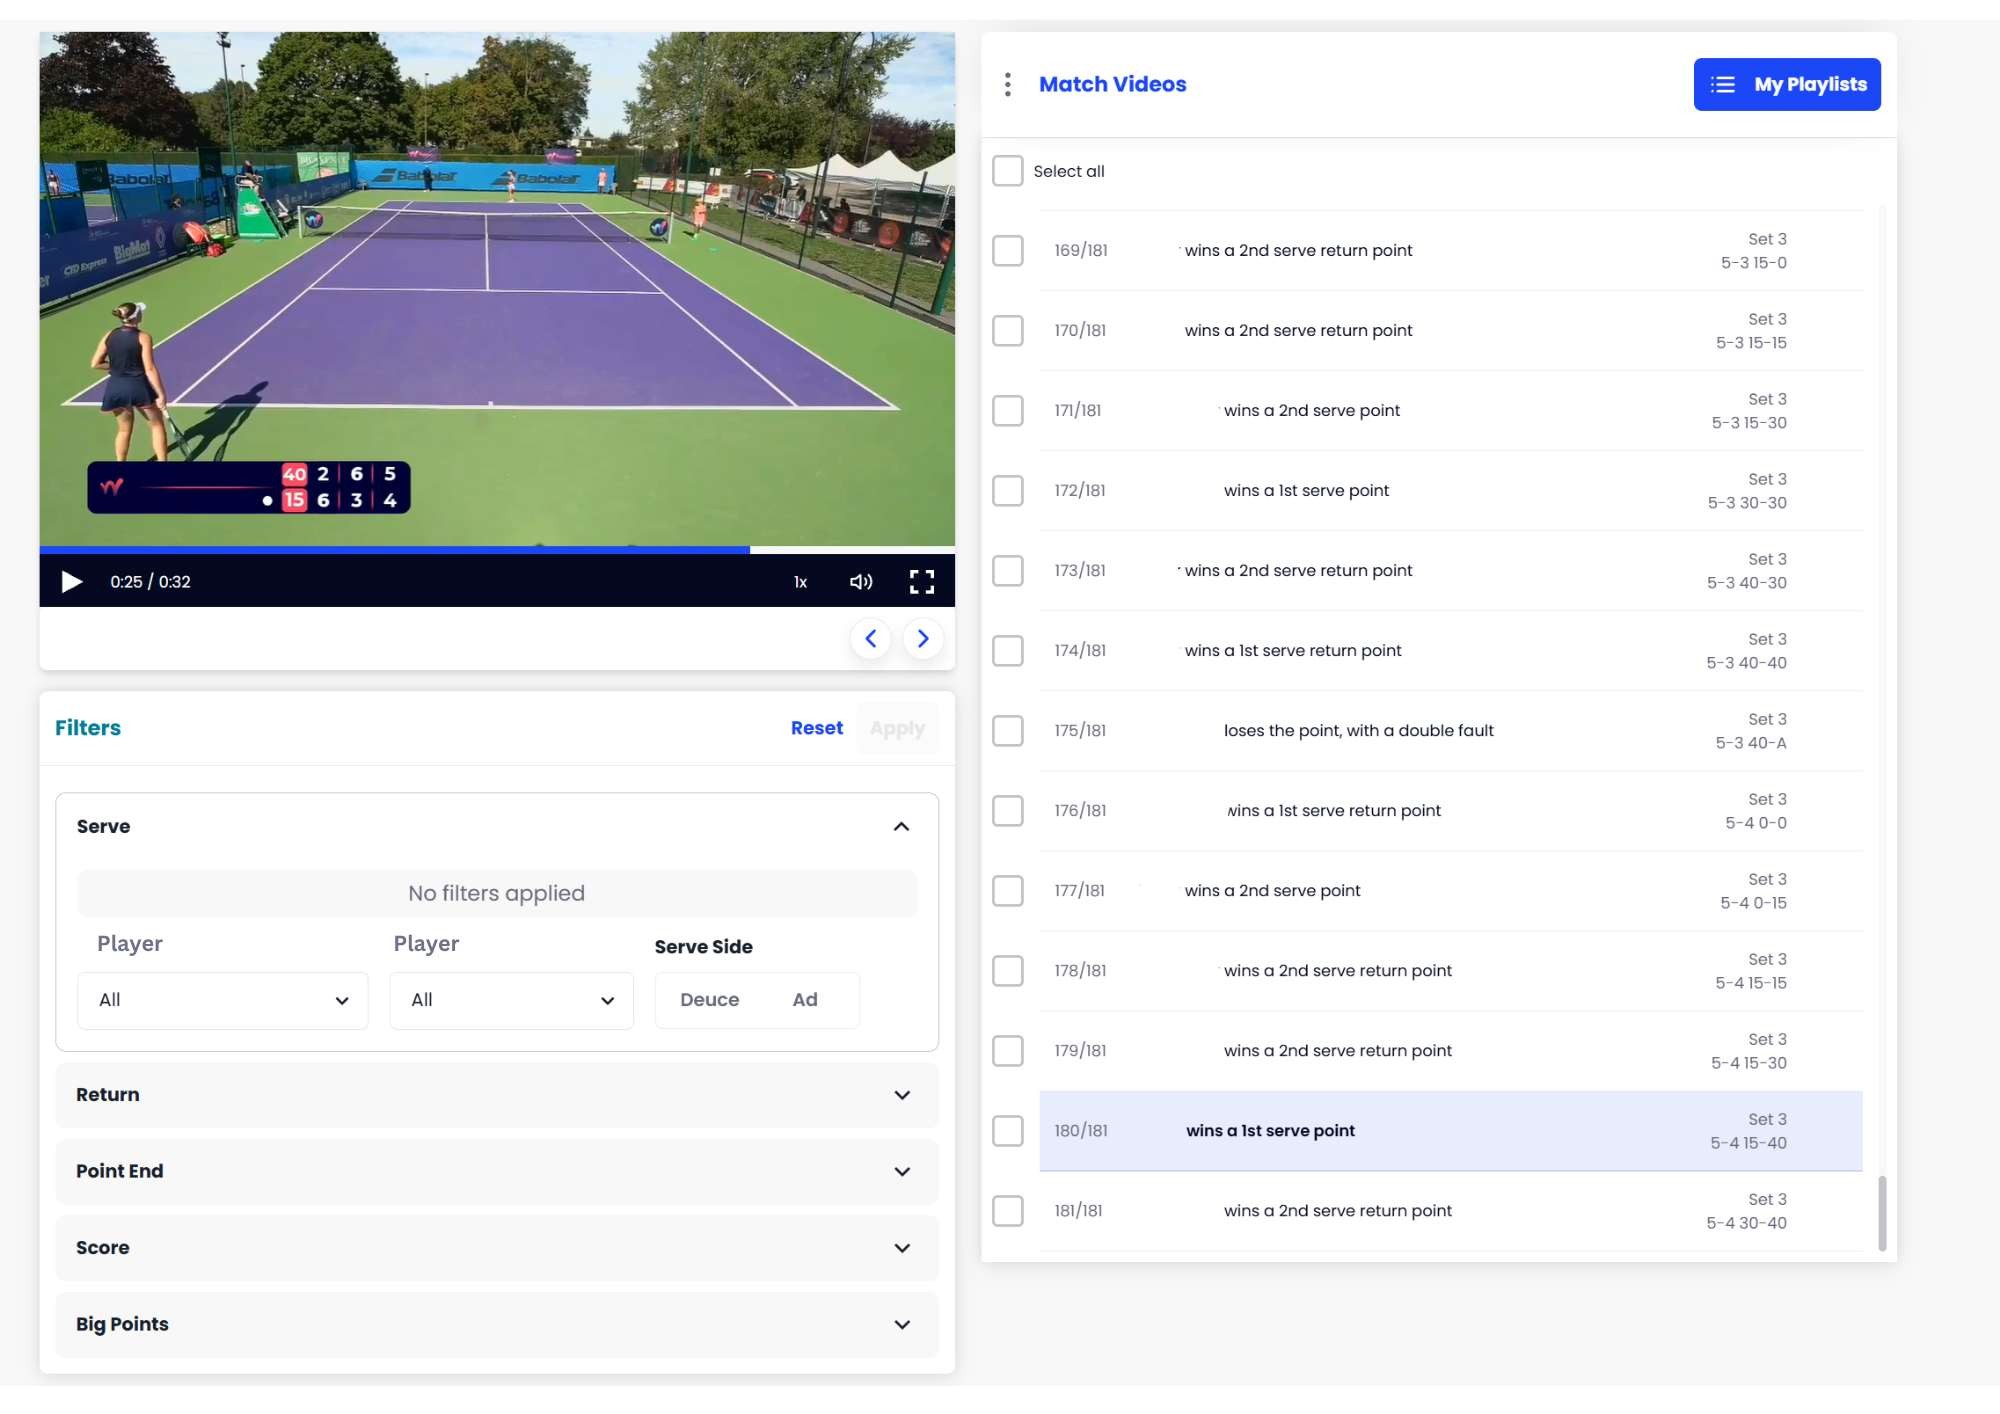Select point 173/181 at 5-3 40-30
The image size is (2000, 1414).
[1451, 571]
